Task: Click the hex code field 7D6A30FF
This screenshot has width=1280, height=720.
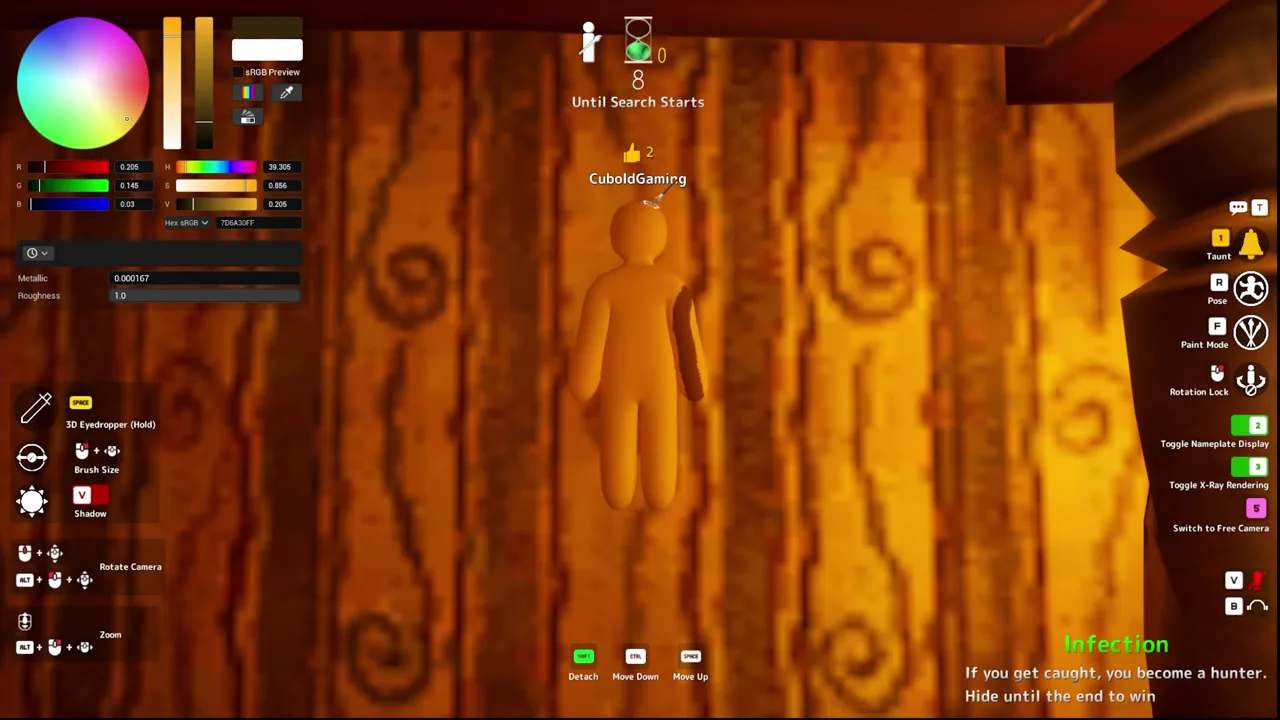Action: pyautogui.click(x=258, y=223)
